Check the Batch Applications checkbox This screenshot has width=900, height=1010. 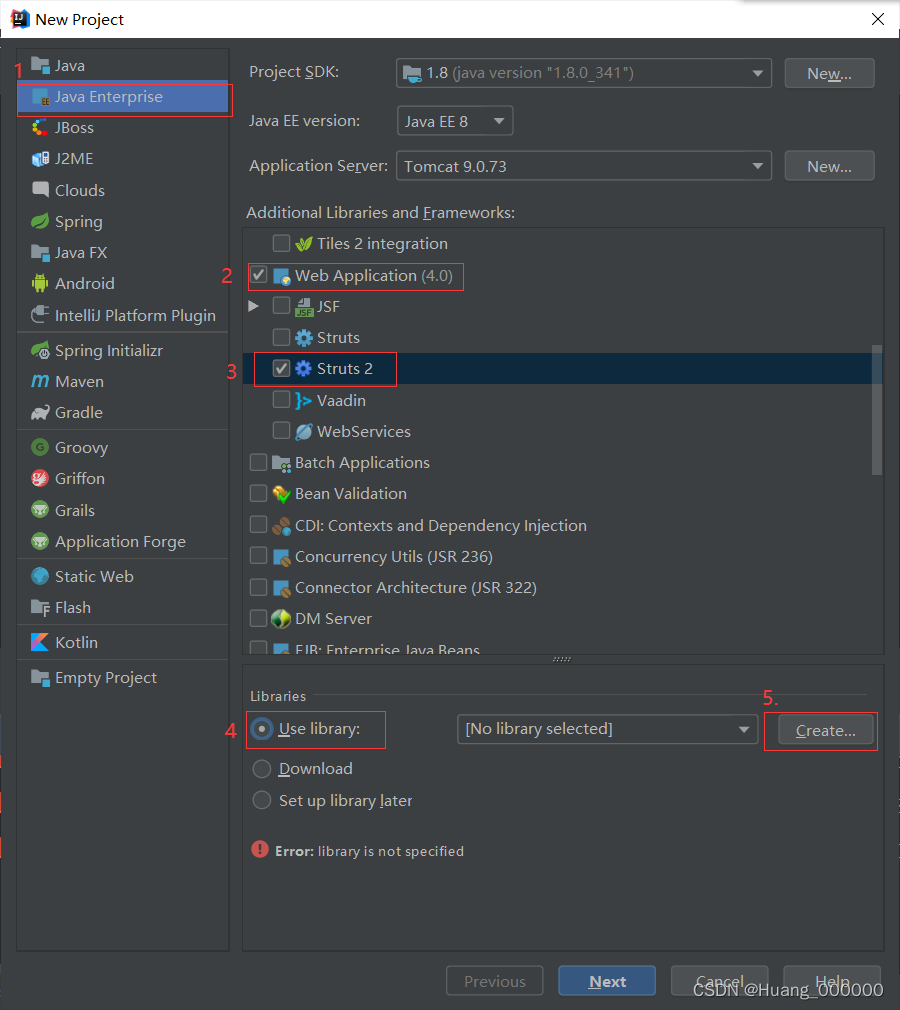[x=259, y=462]
